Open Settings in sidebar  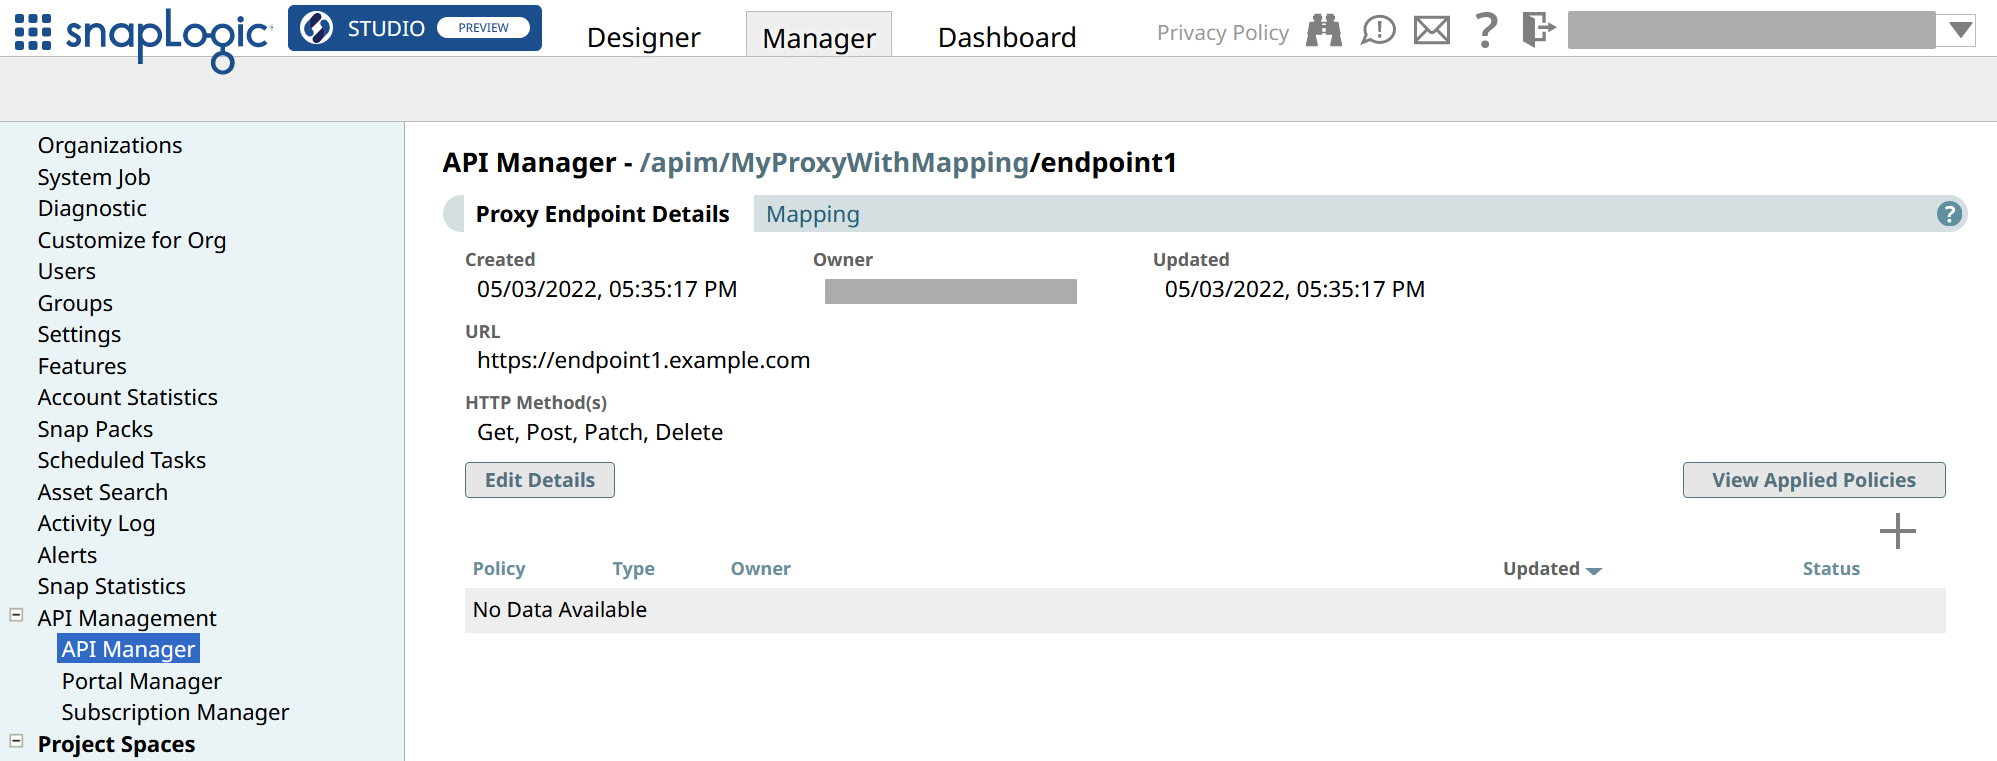click(79, 334)
